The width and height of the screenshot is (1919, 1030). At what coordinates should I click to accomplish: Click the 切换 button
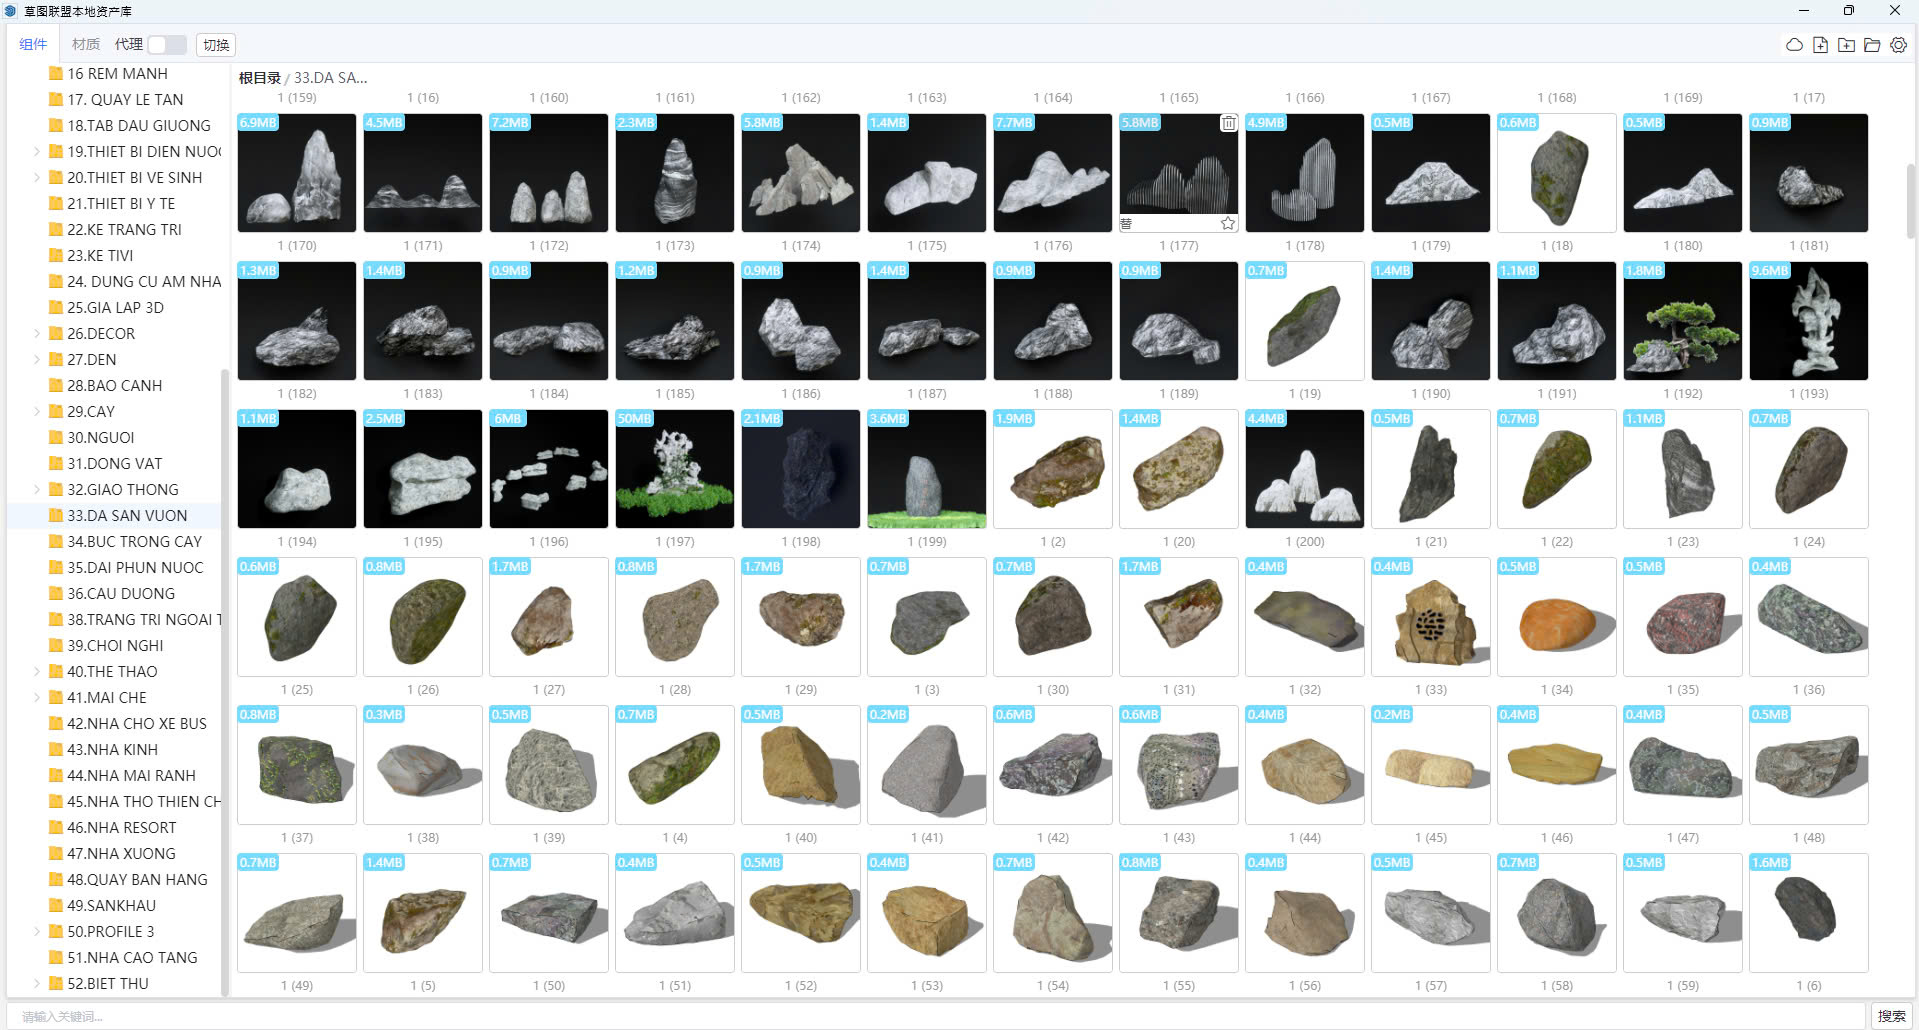[216, 45]
